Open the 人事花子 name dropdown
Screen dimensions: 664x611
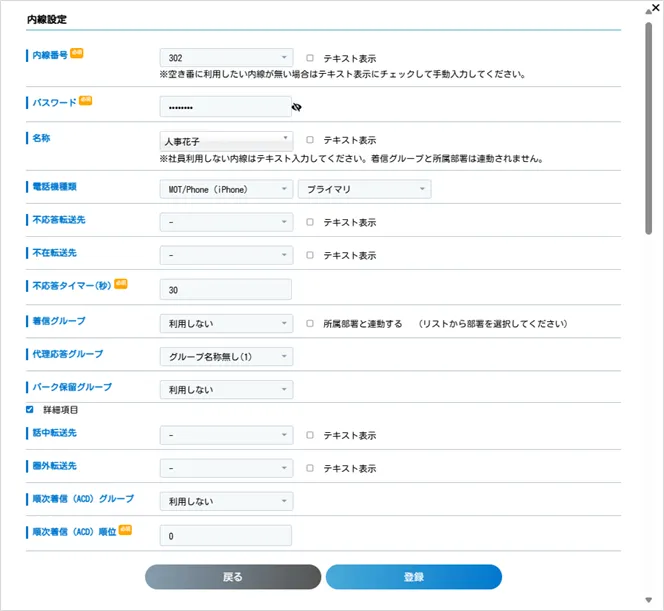[226, 141]
